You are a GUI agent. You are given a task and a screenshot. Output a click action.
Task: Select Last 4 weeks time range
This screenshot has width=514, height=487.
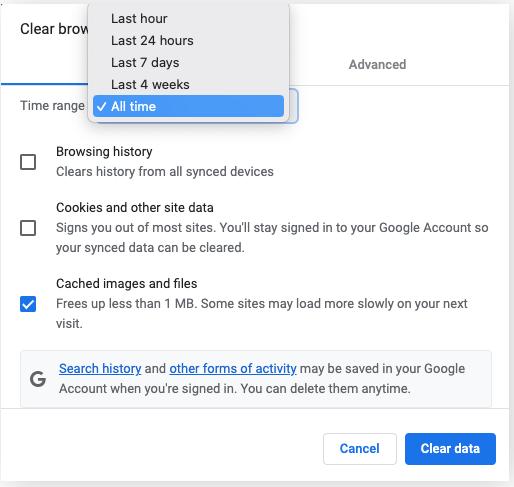(188, 85)
